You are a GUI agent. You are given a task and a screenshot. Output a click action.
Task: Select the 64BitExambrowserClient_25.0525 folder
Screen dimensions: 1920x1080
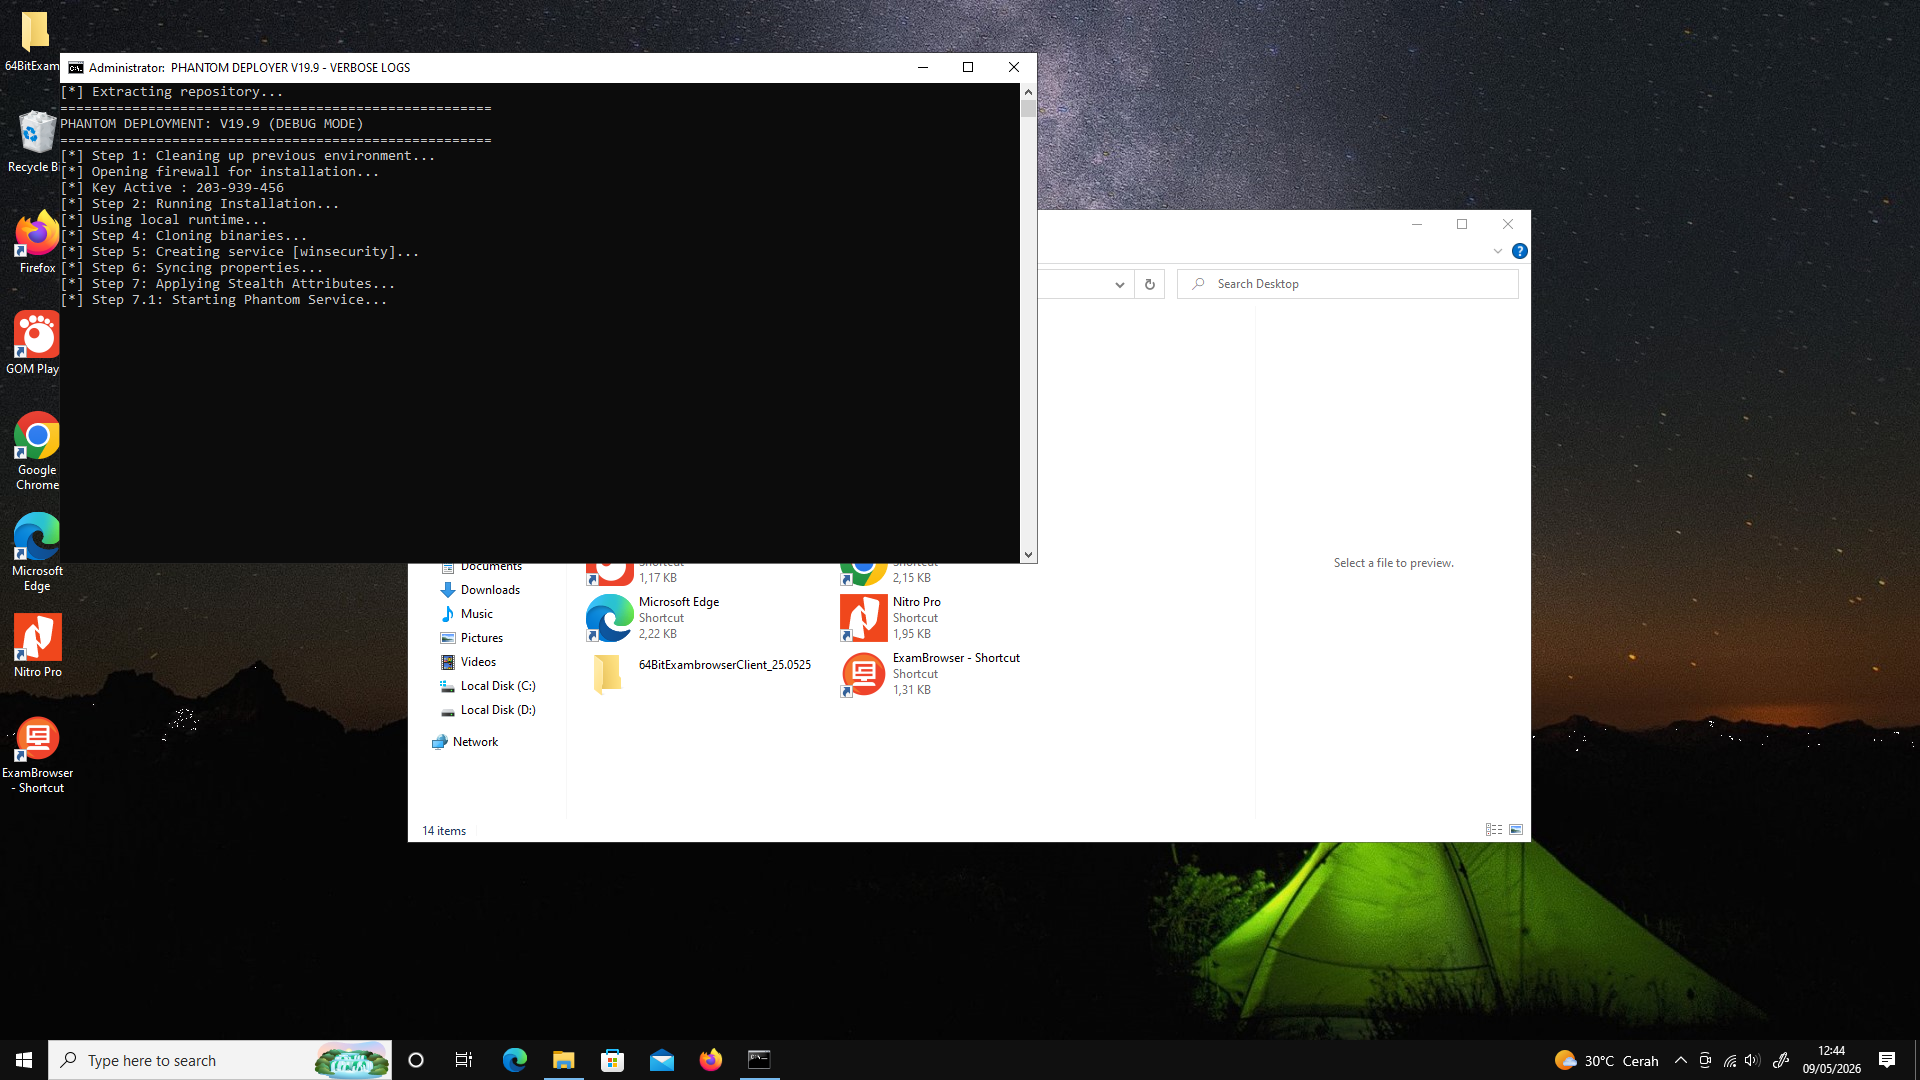click(x=700, y=673)
